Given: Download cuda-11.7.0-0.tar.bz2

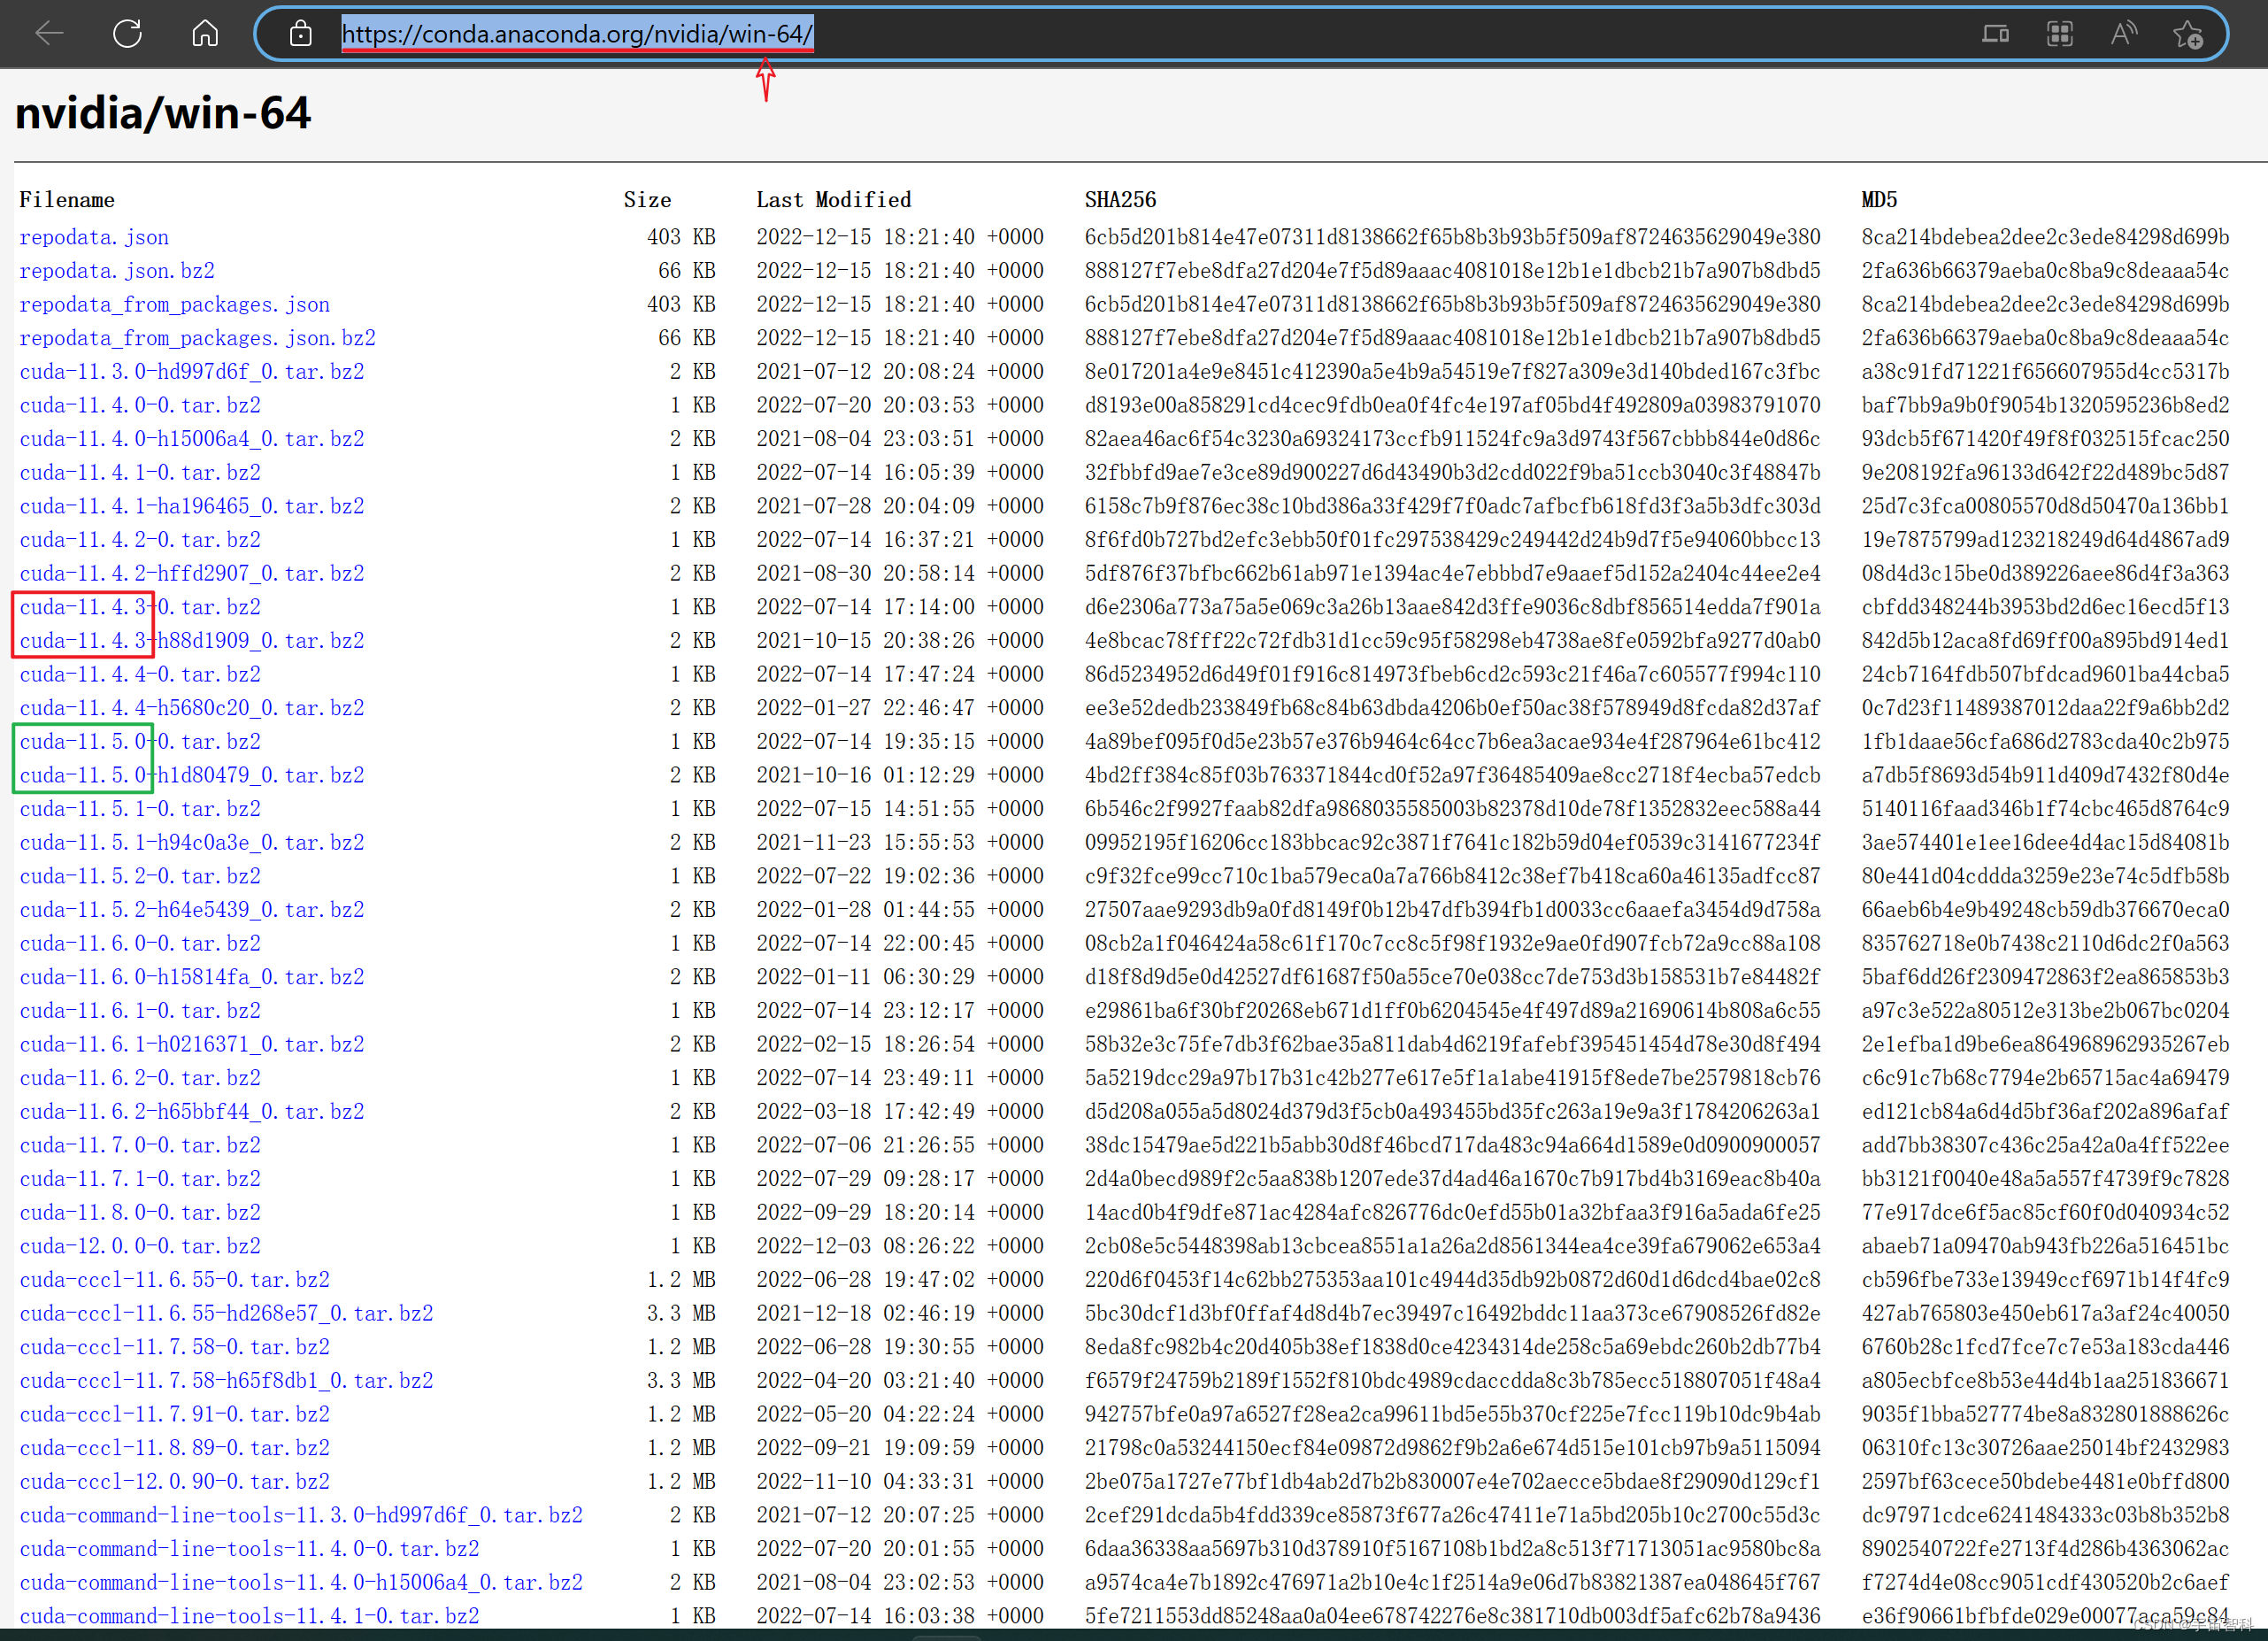Looking at the screenshot, I should pos(140,1145).
